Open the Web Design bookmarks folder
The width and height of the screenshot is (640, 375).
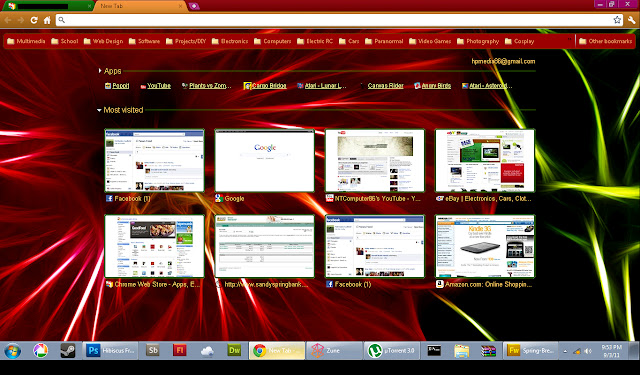(x=103, y=41)
